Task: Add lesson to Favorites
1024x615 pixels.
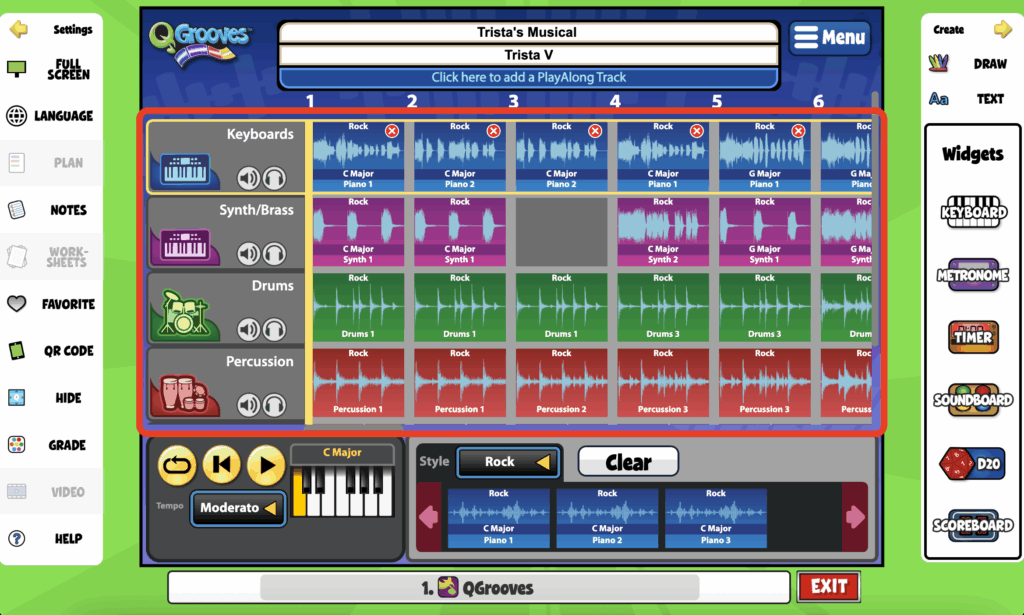Action: coord(52,304)
